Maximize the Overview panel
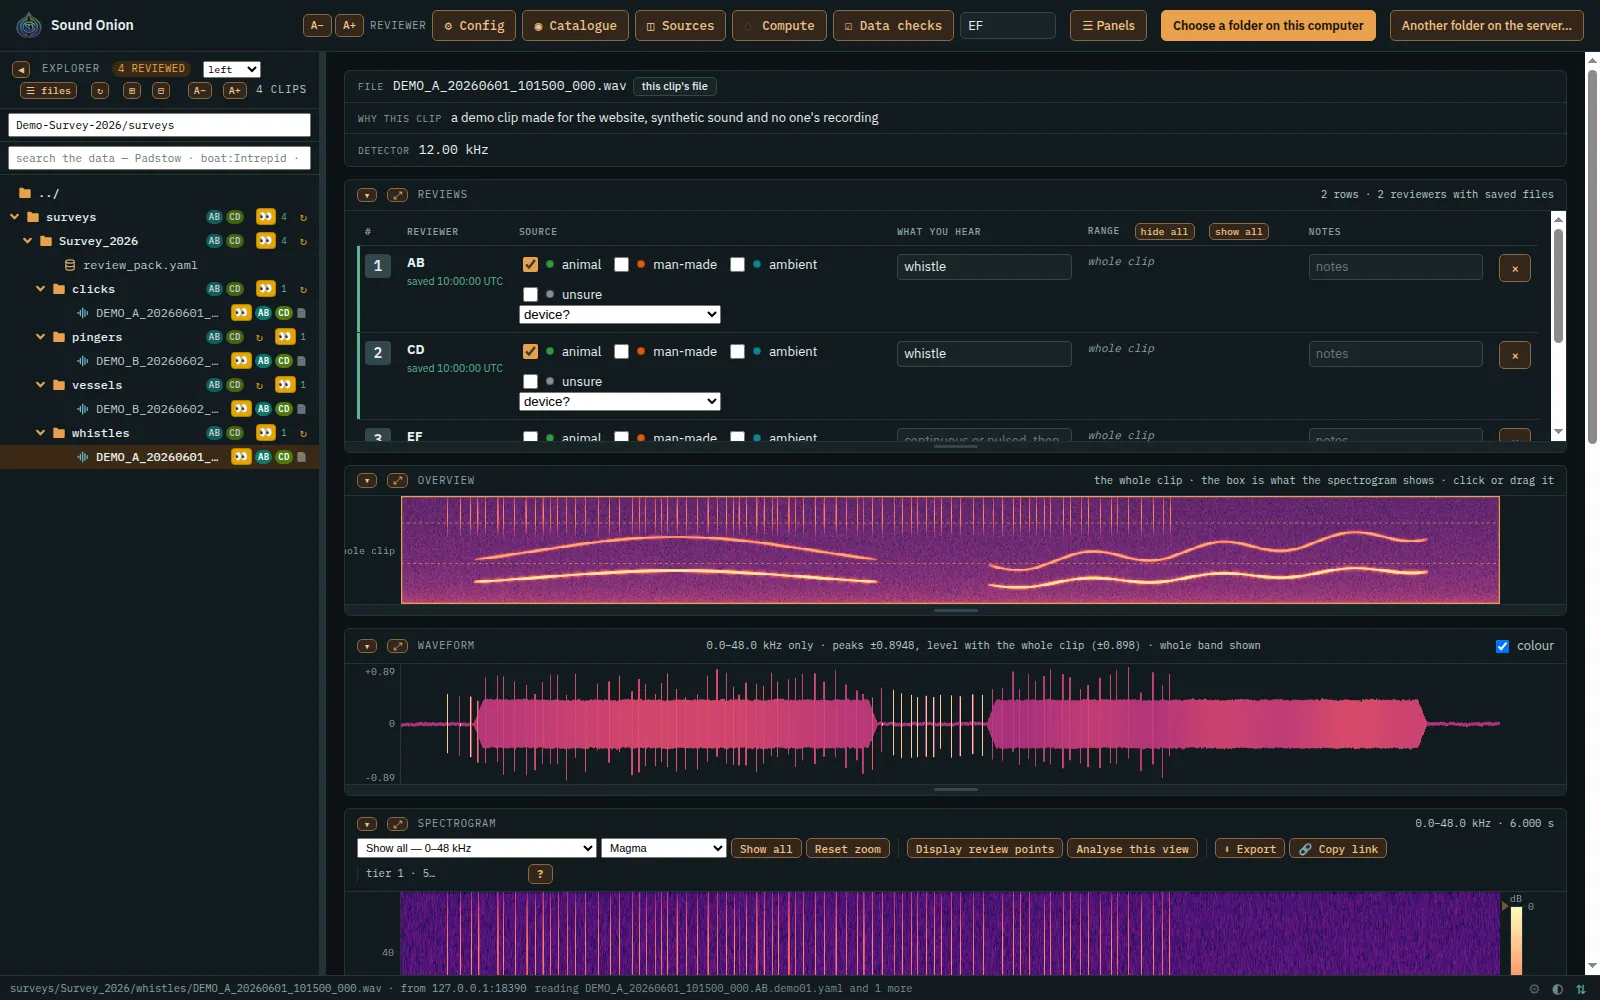Image resolution: width=1600 pixels, height=1000 pixels. pos(398,481)
